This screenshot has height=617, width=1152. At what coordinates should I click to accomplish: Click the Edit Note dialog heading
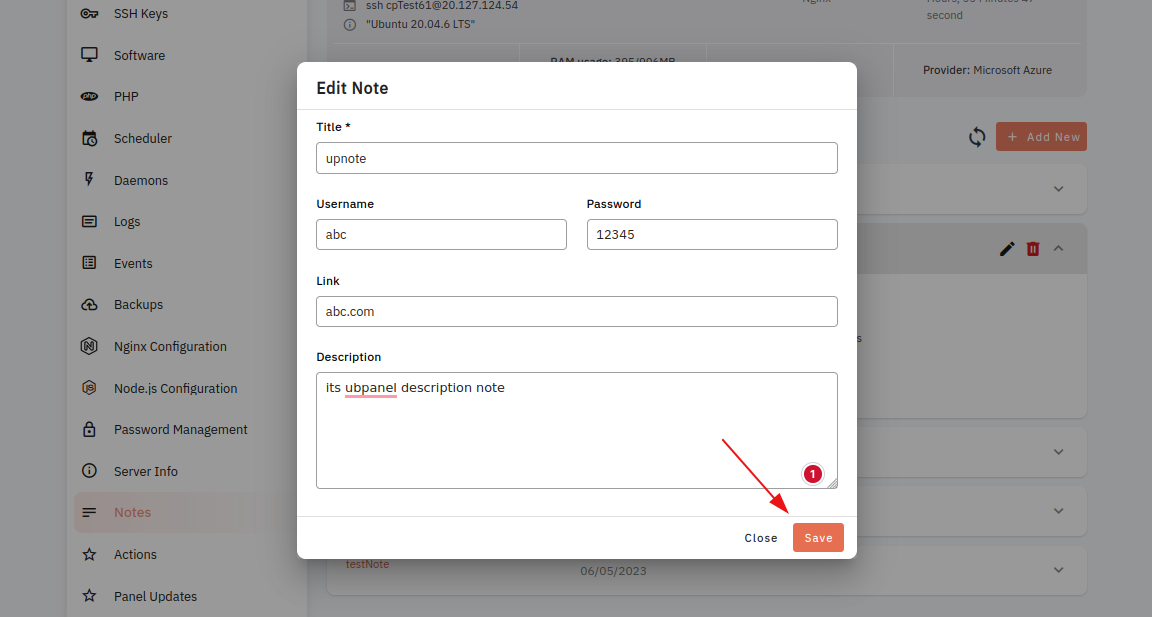click(352, 88)
